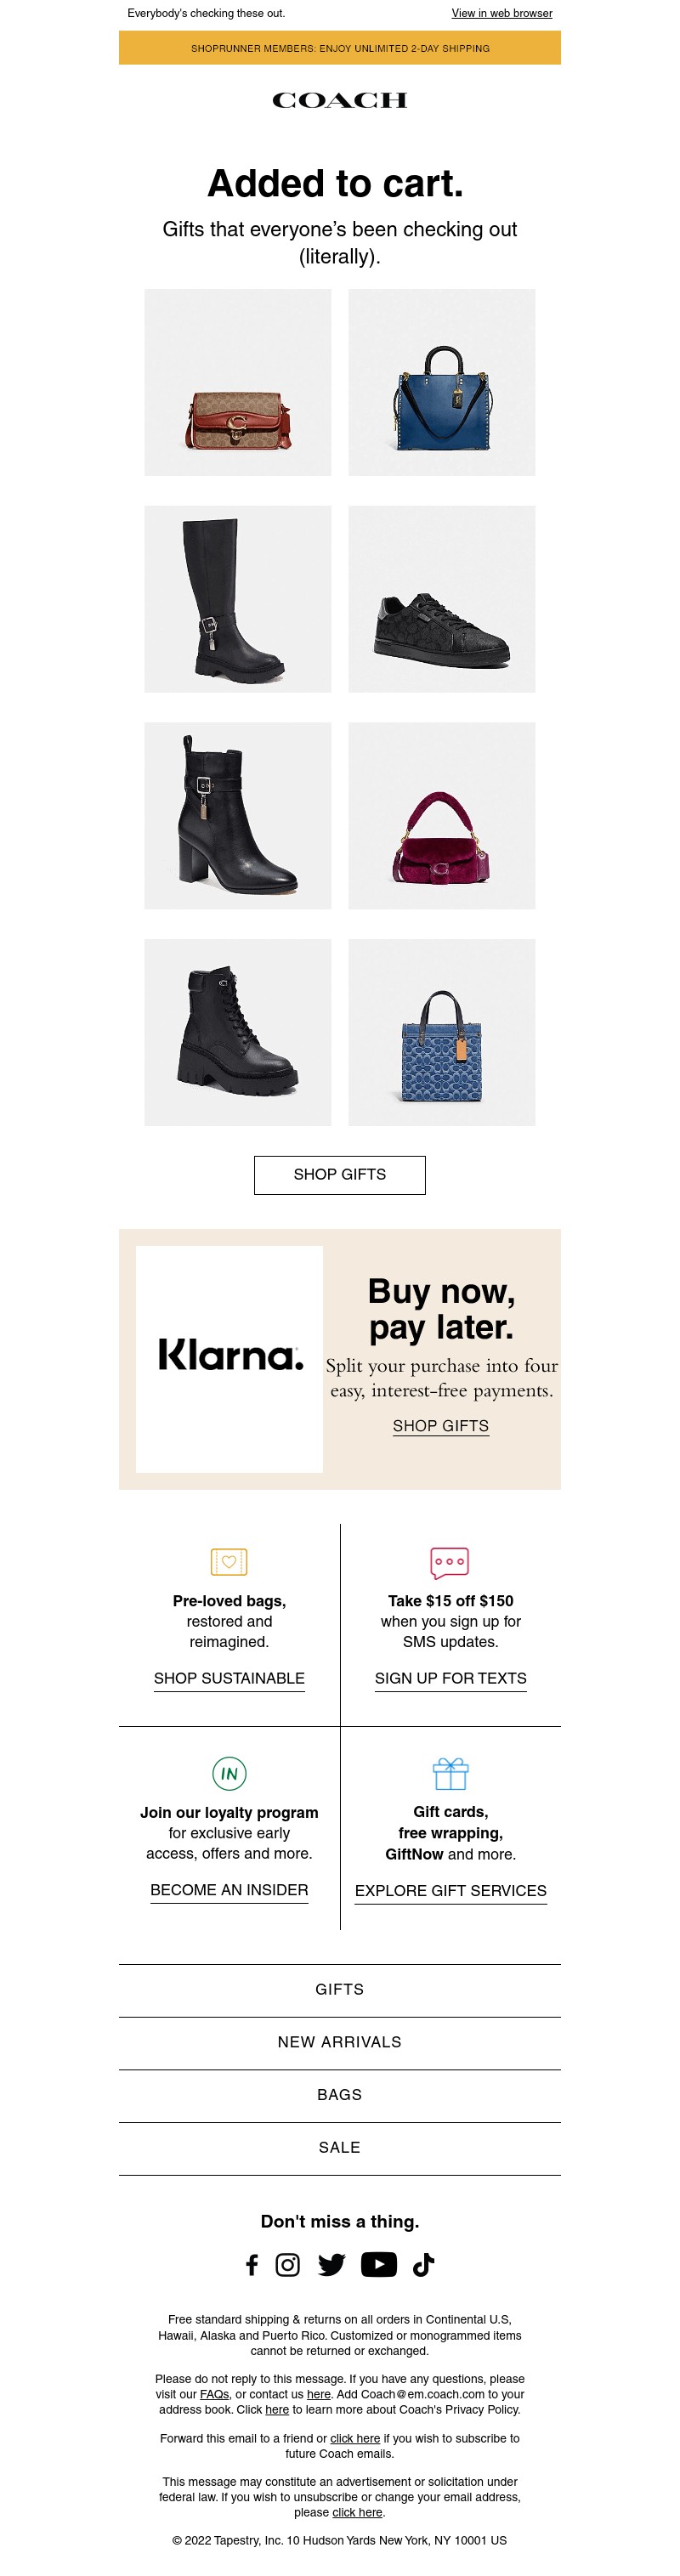Viewport: 680px width, 2576px height.
Task: Click the pre-loved bags heart icon
Action: [229, 1562]
